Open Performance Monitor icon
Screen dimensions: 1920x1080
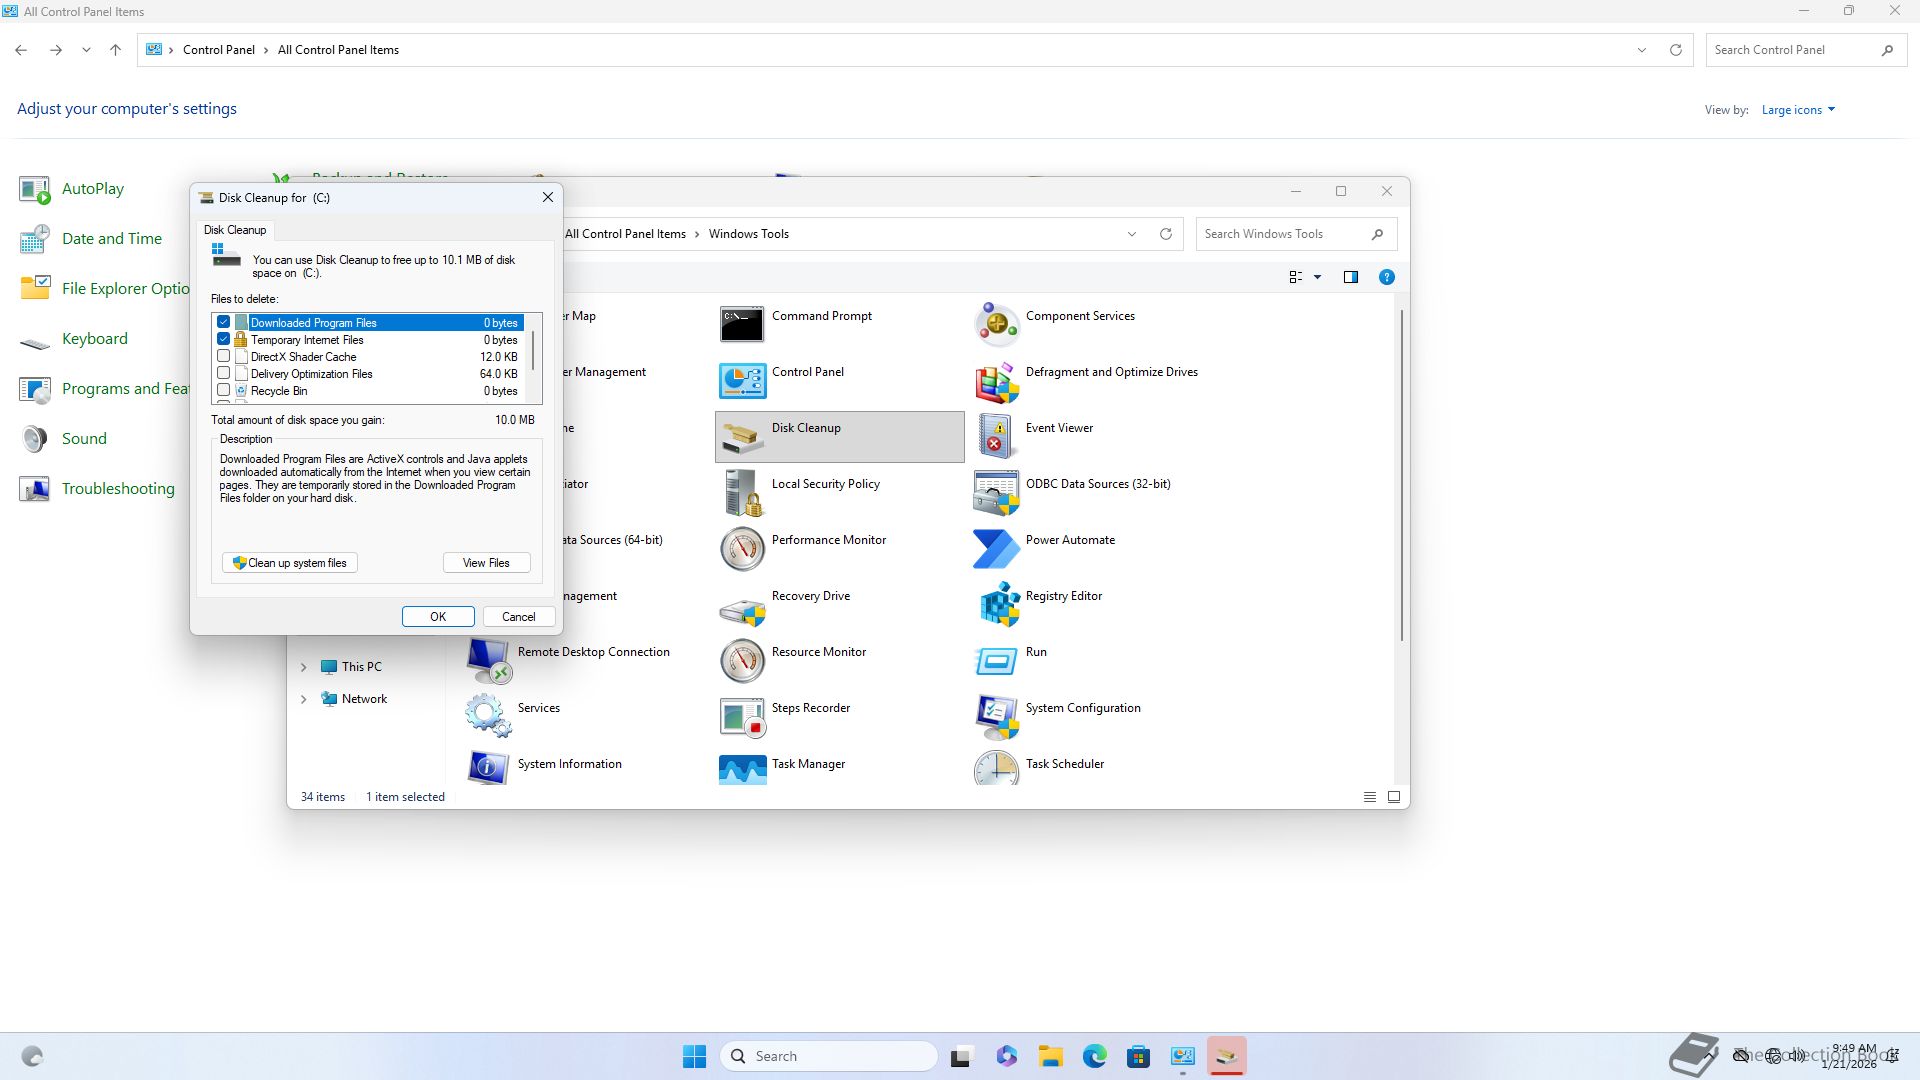[741, 548]
